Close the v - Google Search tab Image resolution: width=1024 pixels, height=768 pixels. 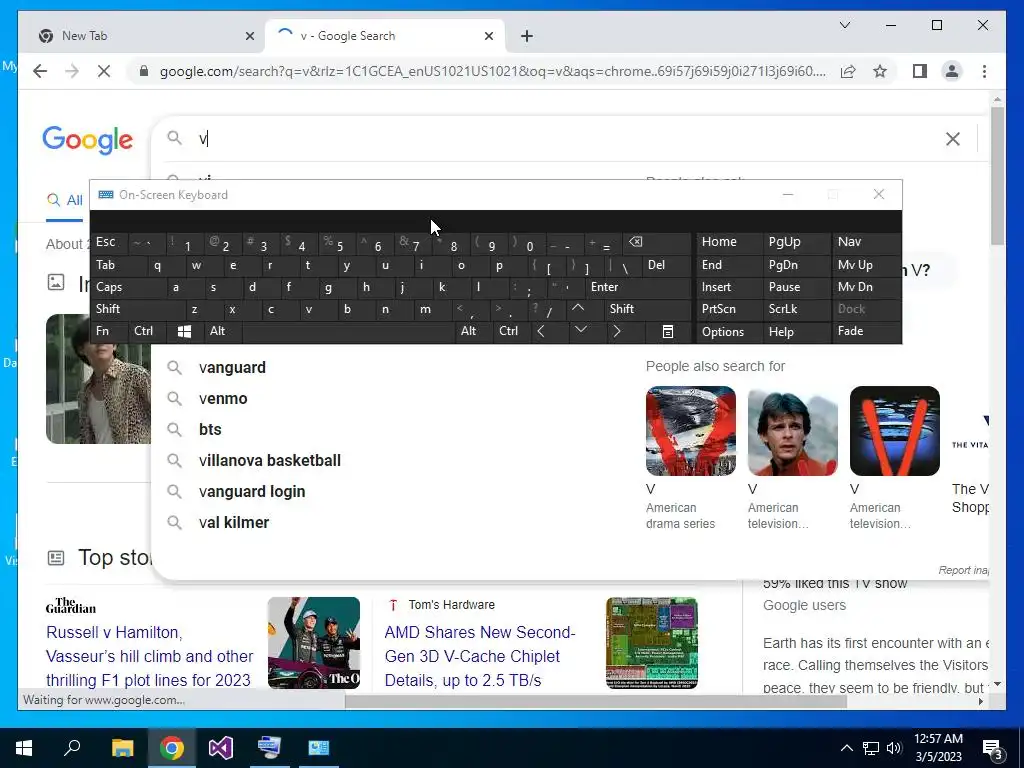488,36
